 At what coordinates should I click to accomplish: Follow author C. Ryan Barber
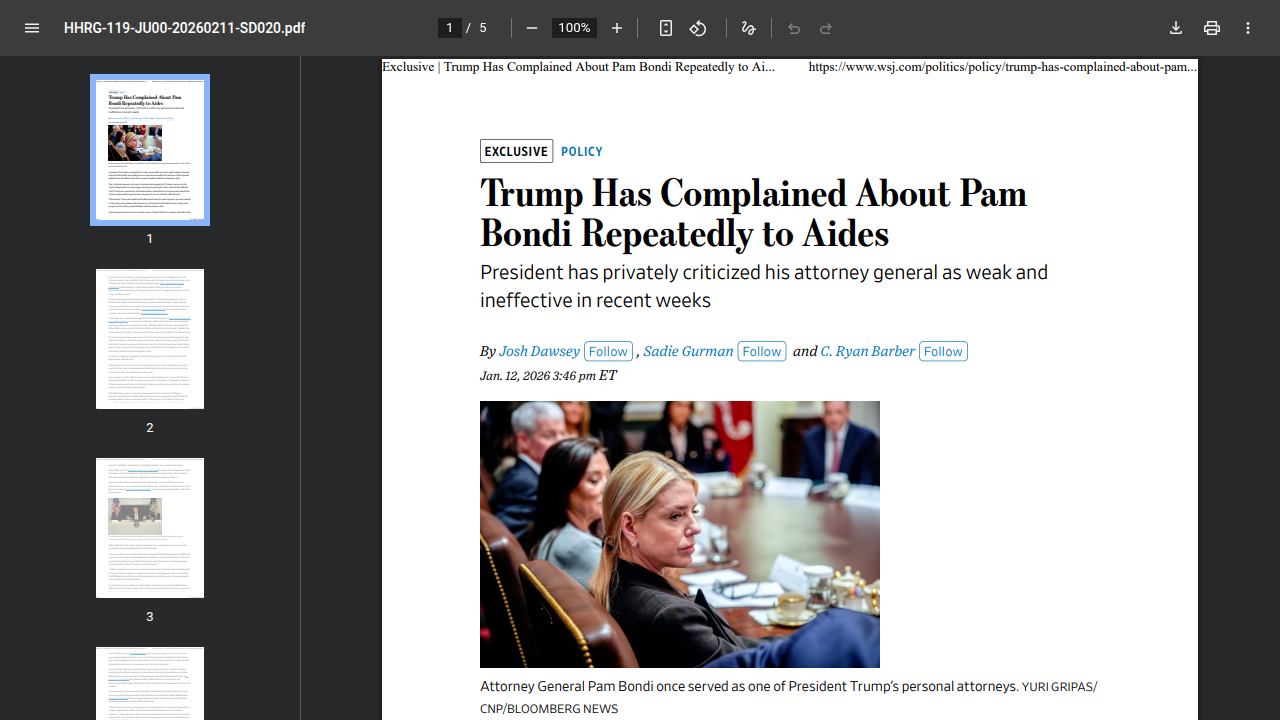click(943, 351)
